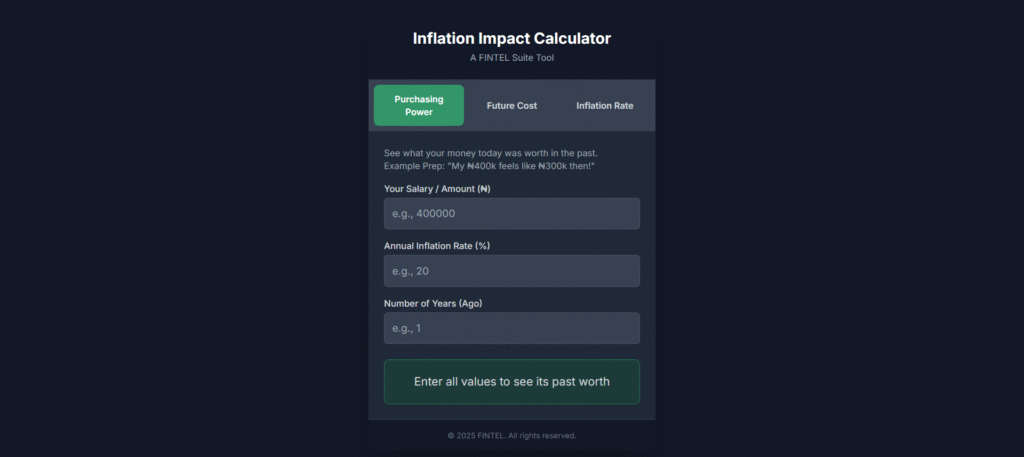The width and height of the screenshot is (1024, 457).
Task: Click the "A FINTEL Suite Tool" subtitle
Action: click(512, 58)
